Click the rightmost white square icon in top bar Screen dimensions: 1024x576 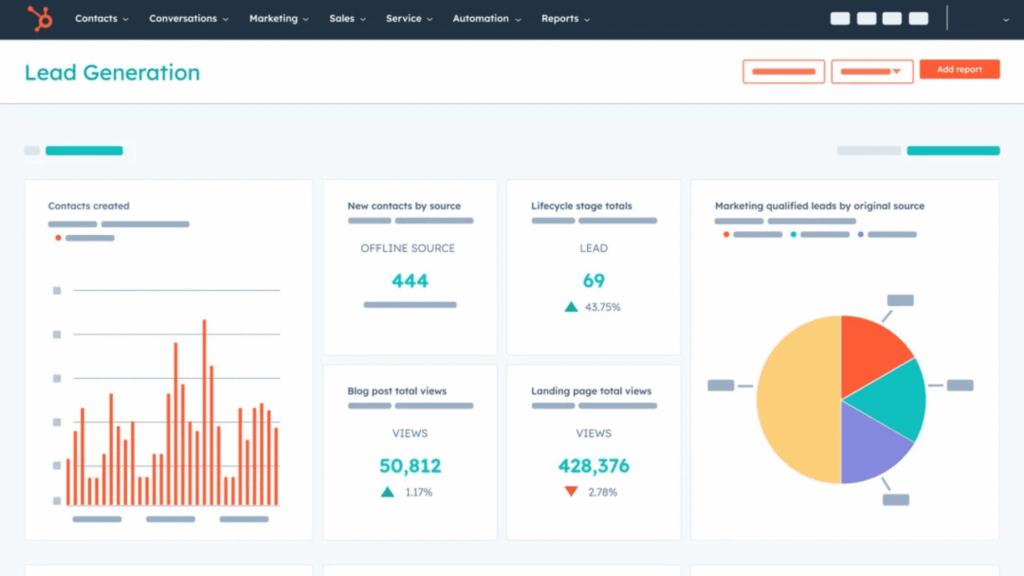click(x=918, y=18)
